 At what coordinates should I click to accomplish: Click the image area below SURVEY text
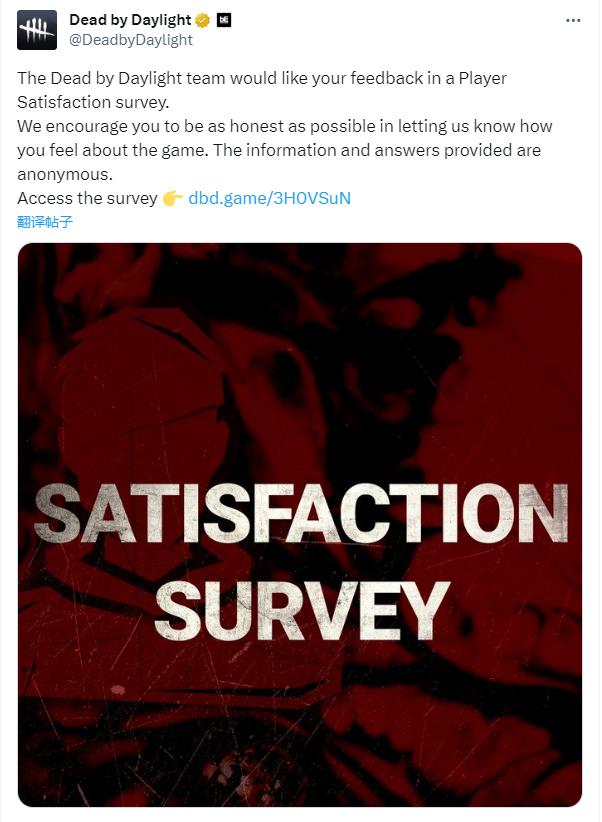tap(300, 720)
